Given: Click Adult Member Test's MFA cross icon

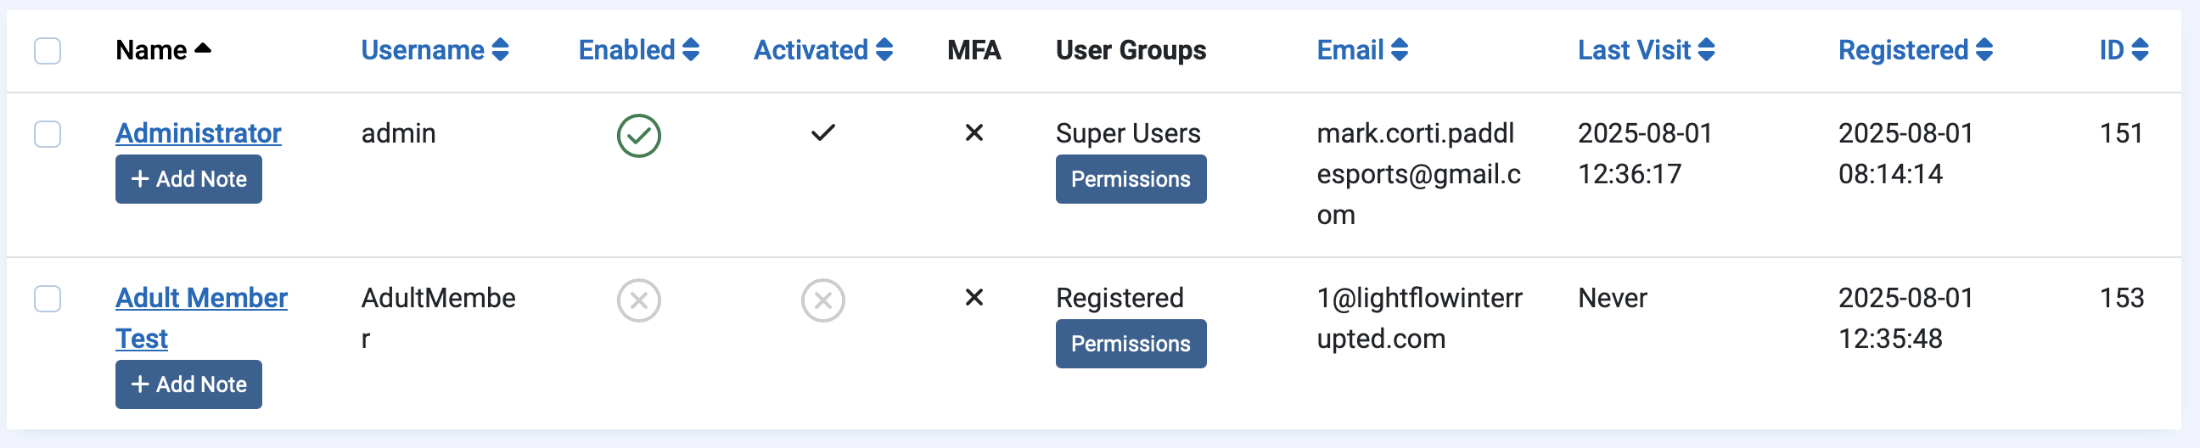Looking at the screenshot, I should pos(974,297).
